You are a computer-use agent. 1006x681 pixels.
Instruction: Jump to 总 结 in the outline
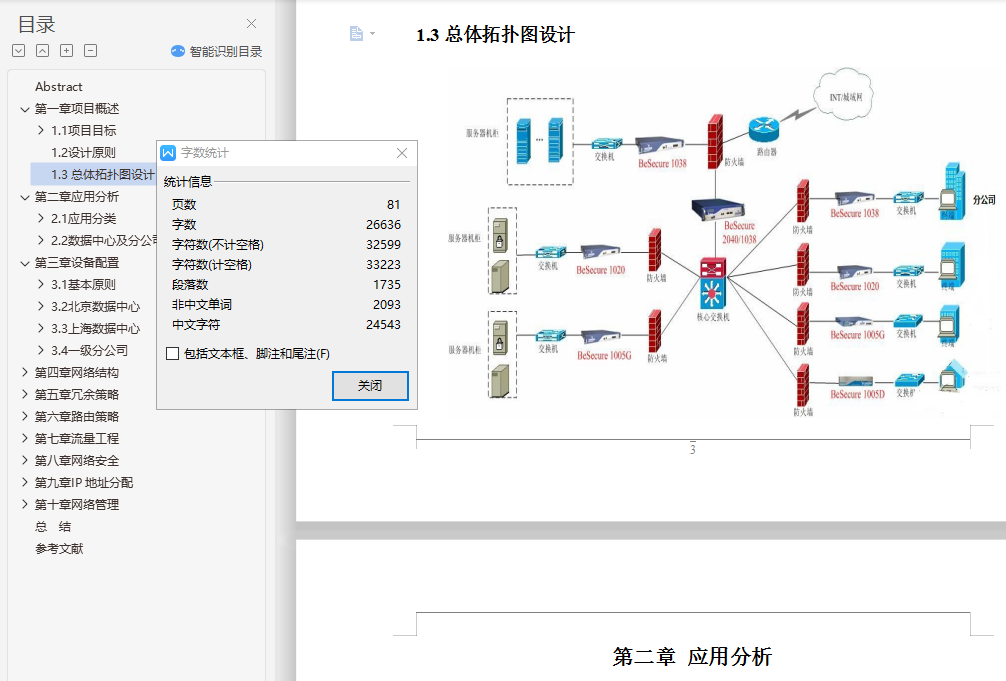click(53, 527)
